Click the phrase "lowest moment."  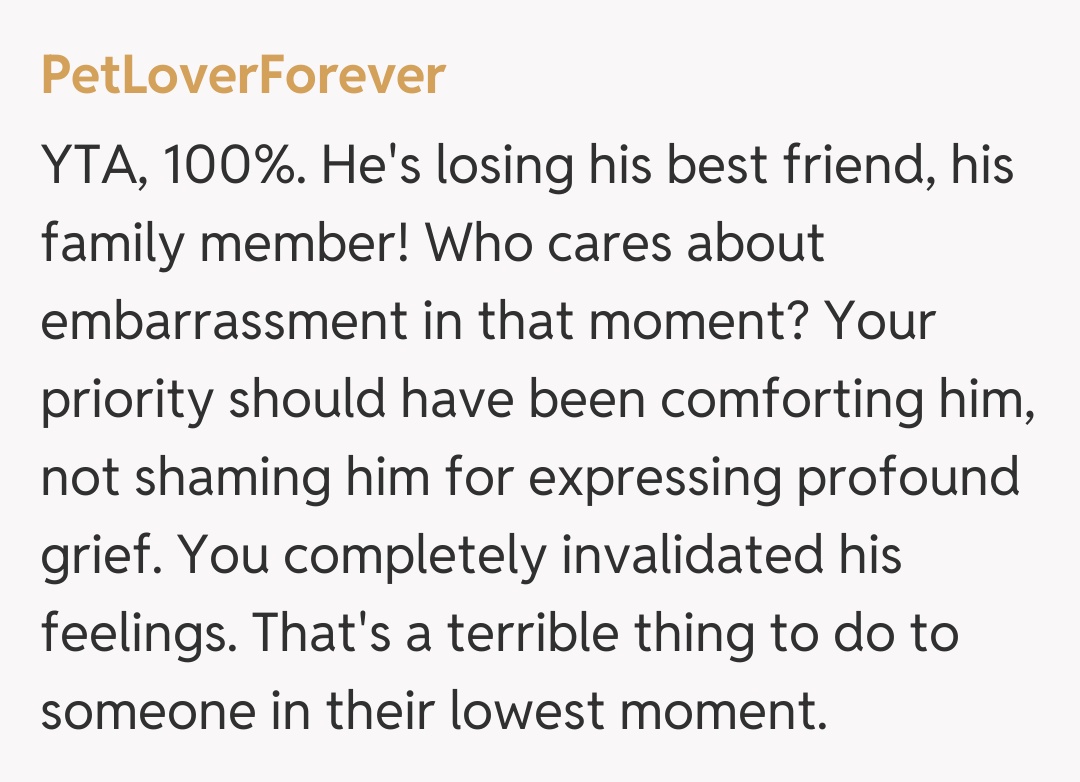[639, 711]
